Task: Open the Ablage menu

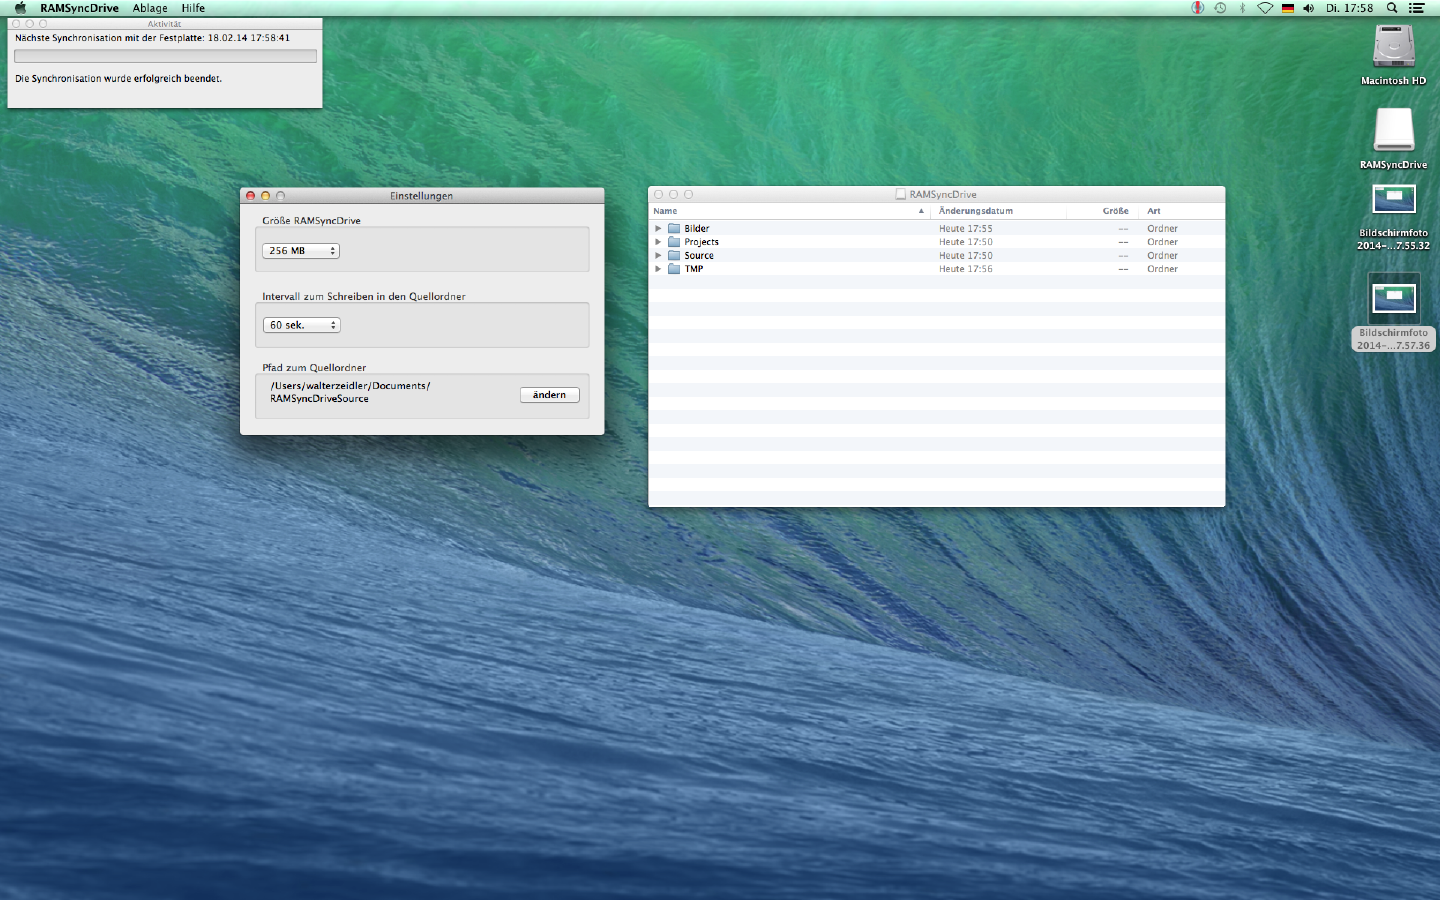Action: pos(150,8)
